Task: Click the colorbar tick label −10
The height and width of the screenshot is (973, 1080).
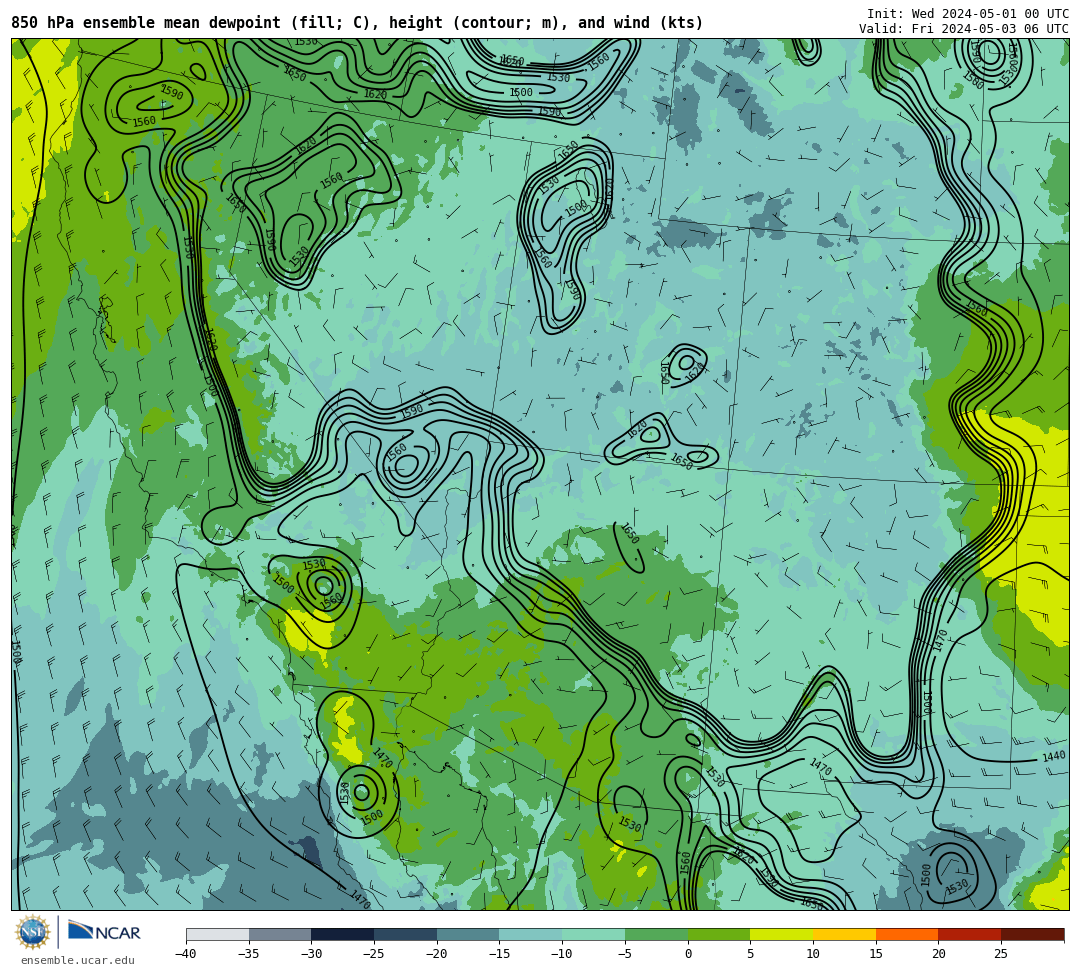Action: [561, 954]
